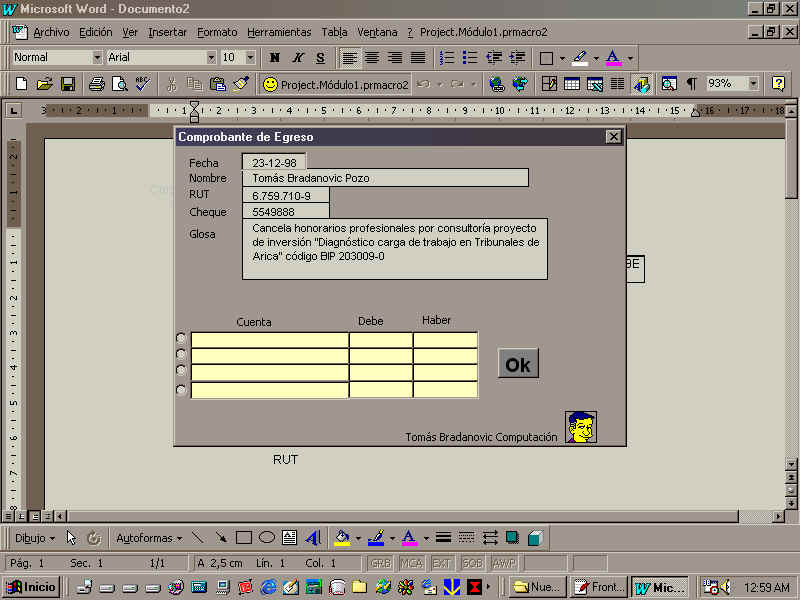Open the Herramientas menu
Image resolution: width=800 pixels, height=600 pixels.
pos(279,32)
